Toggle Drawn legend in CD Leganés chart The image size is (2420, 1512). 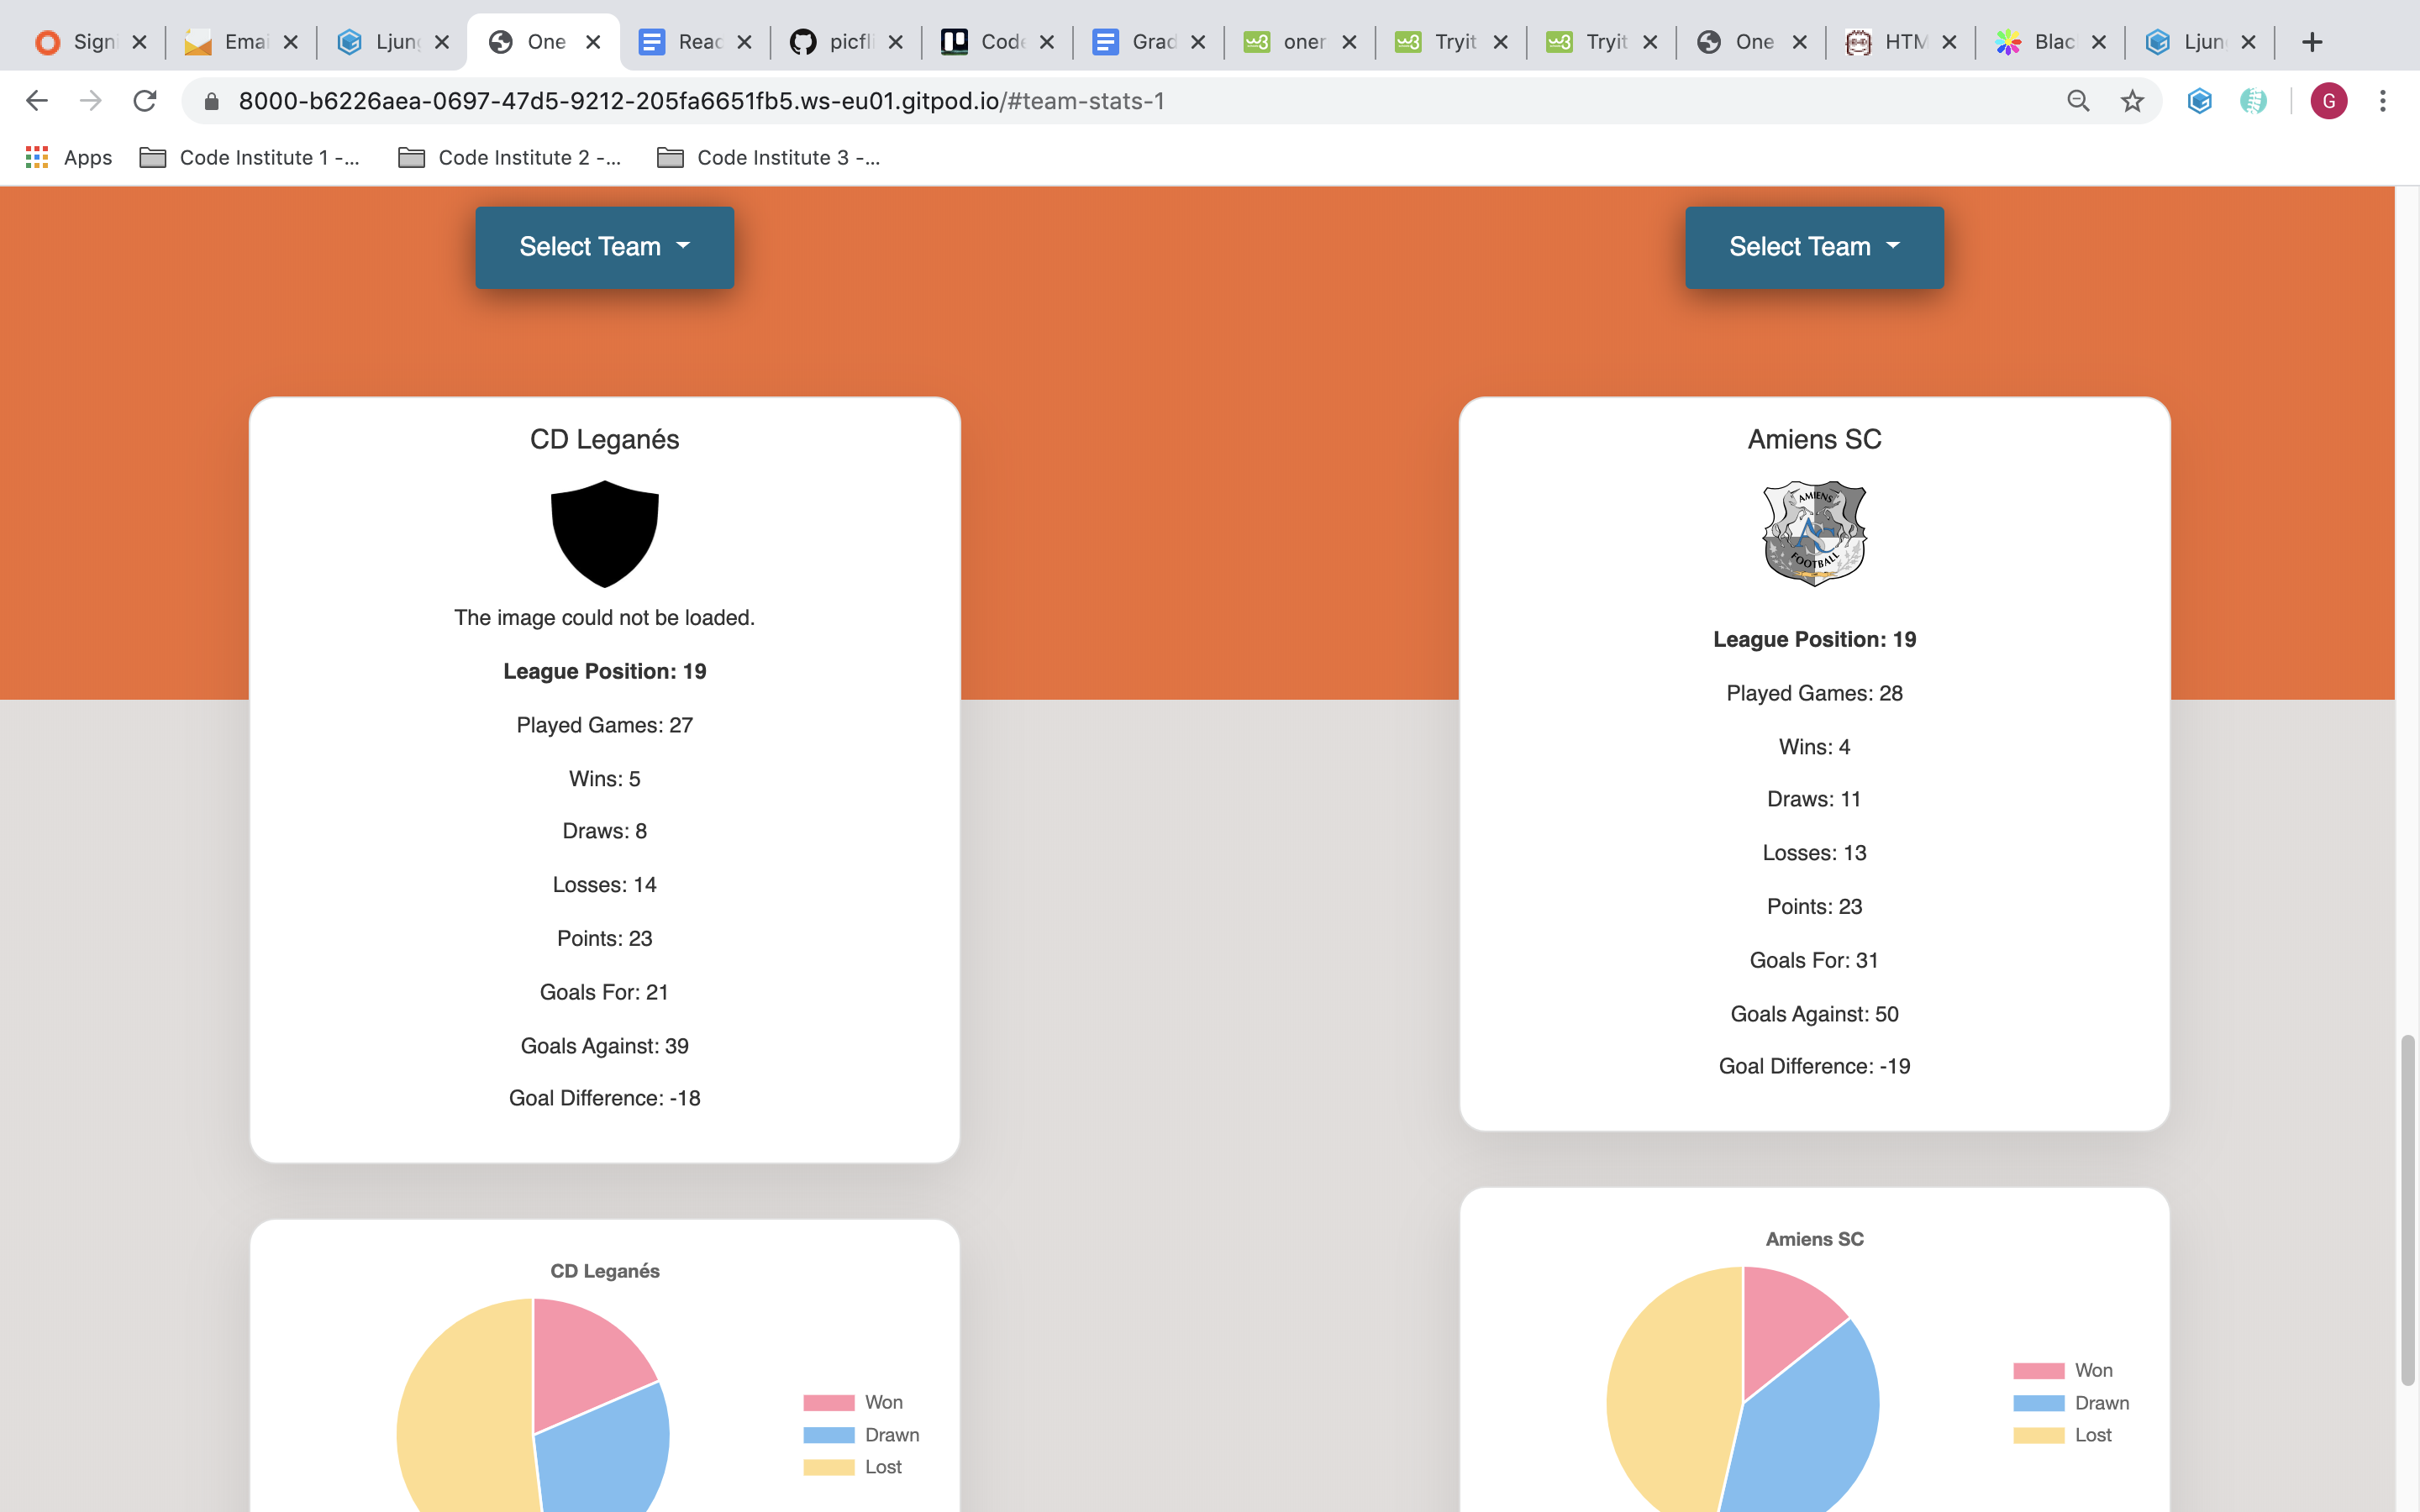click(x=861, y=1435)
